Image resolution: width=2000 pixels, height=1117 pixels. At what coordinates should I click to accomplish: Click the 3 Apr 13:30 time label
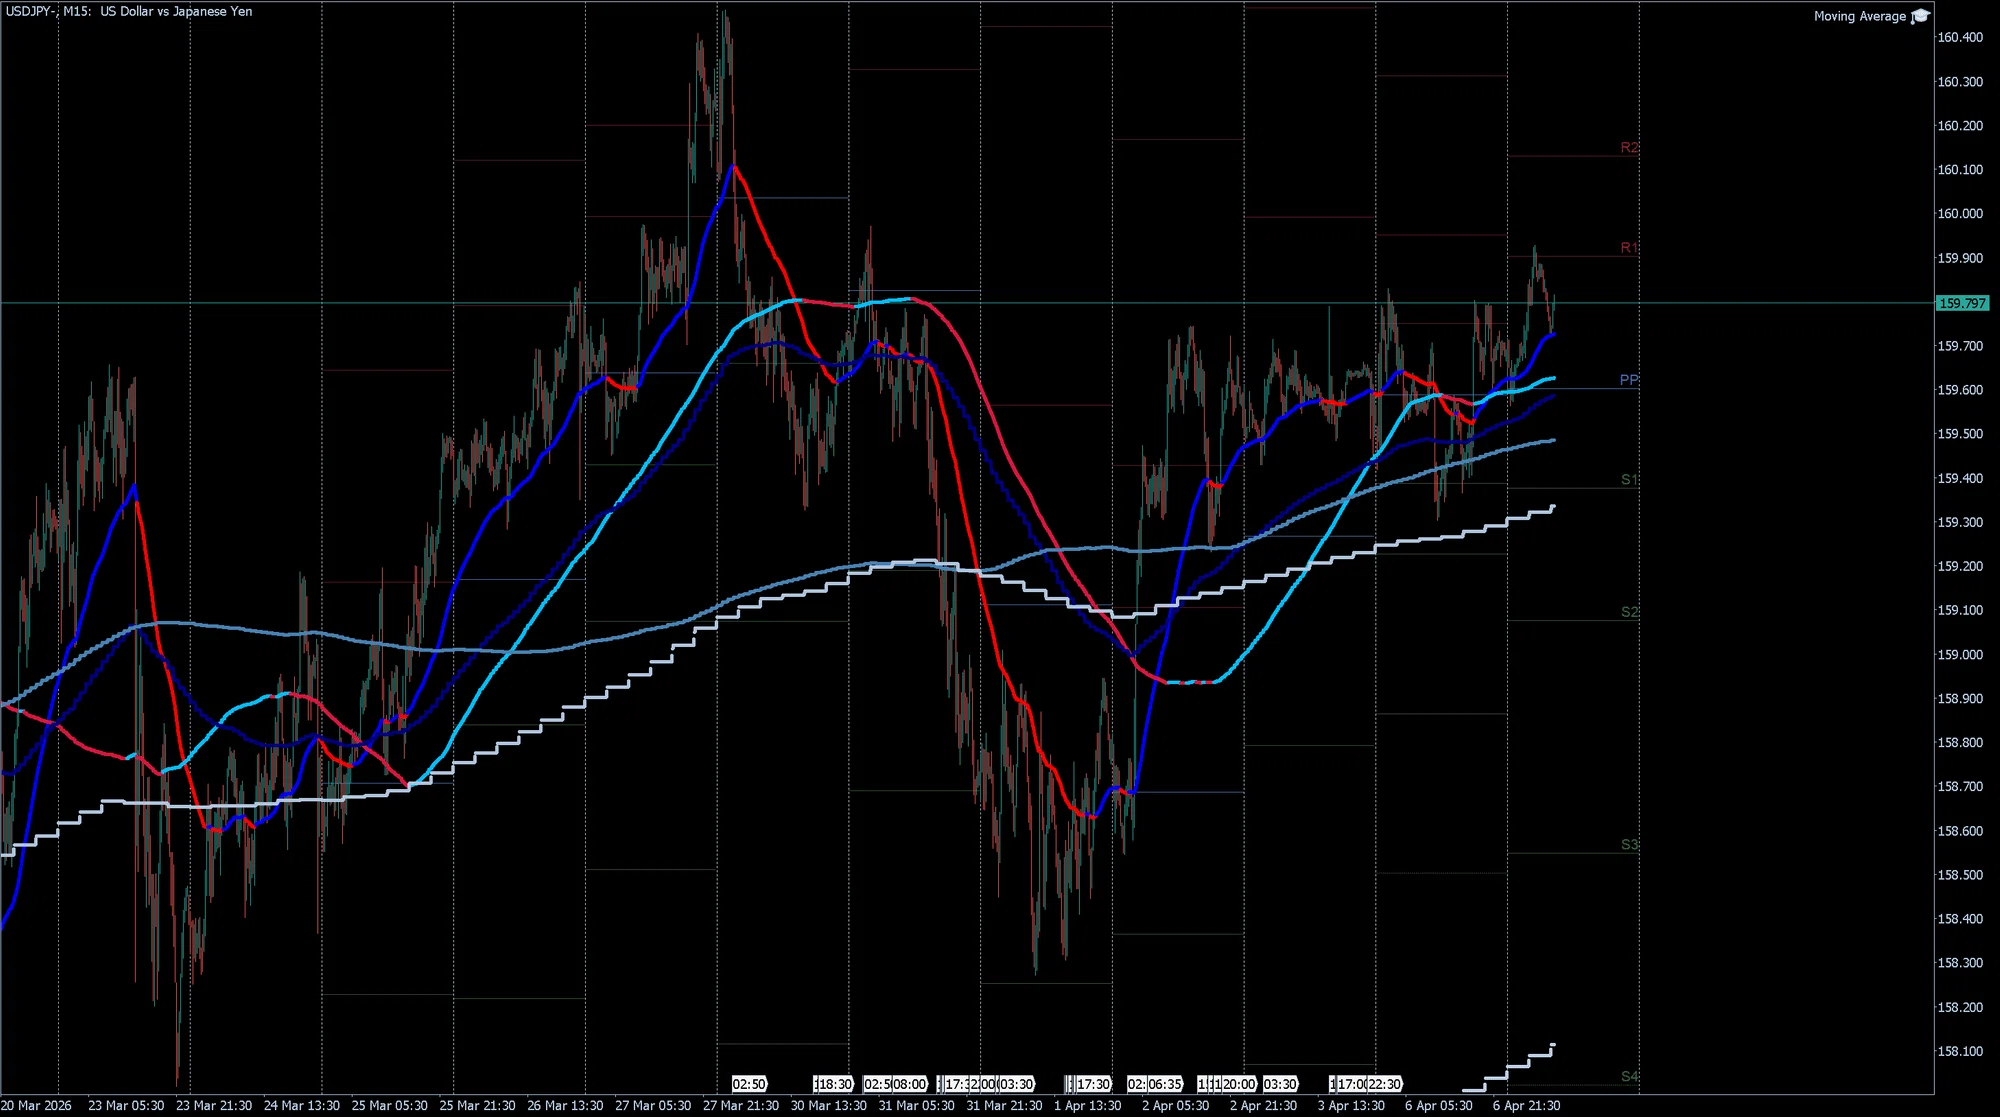(1351, 1106)
